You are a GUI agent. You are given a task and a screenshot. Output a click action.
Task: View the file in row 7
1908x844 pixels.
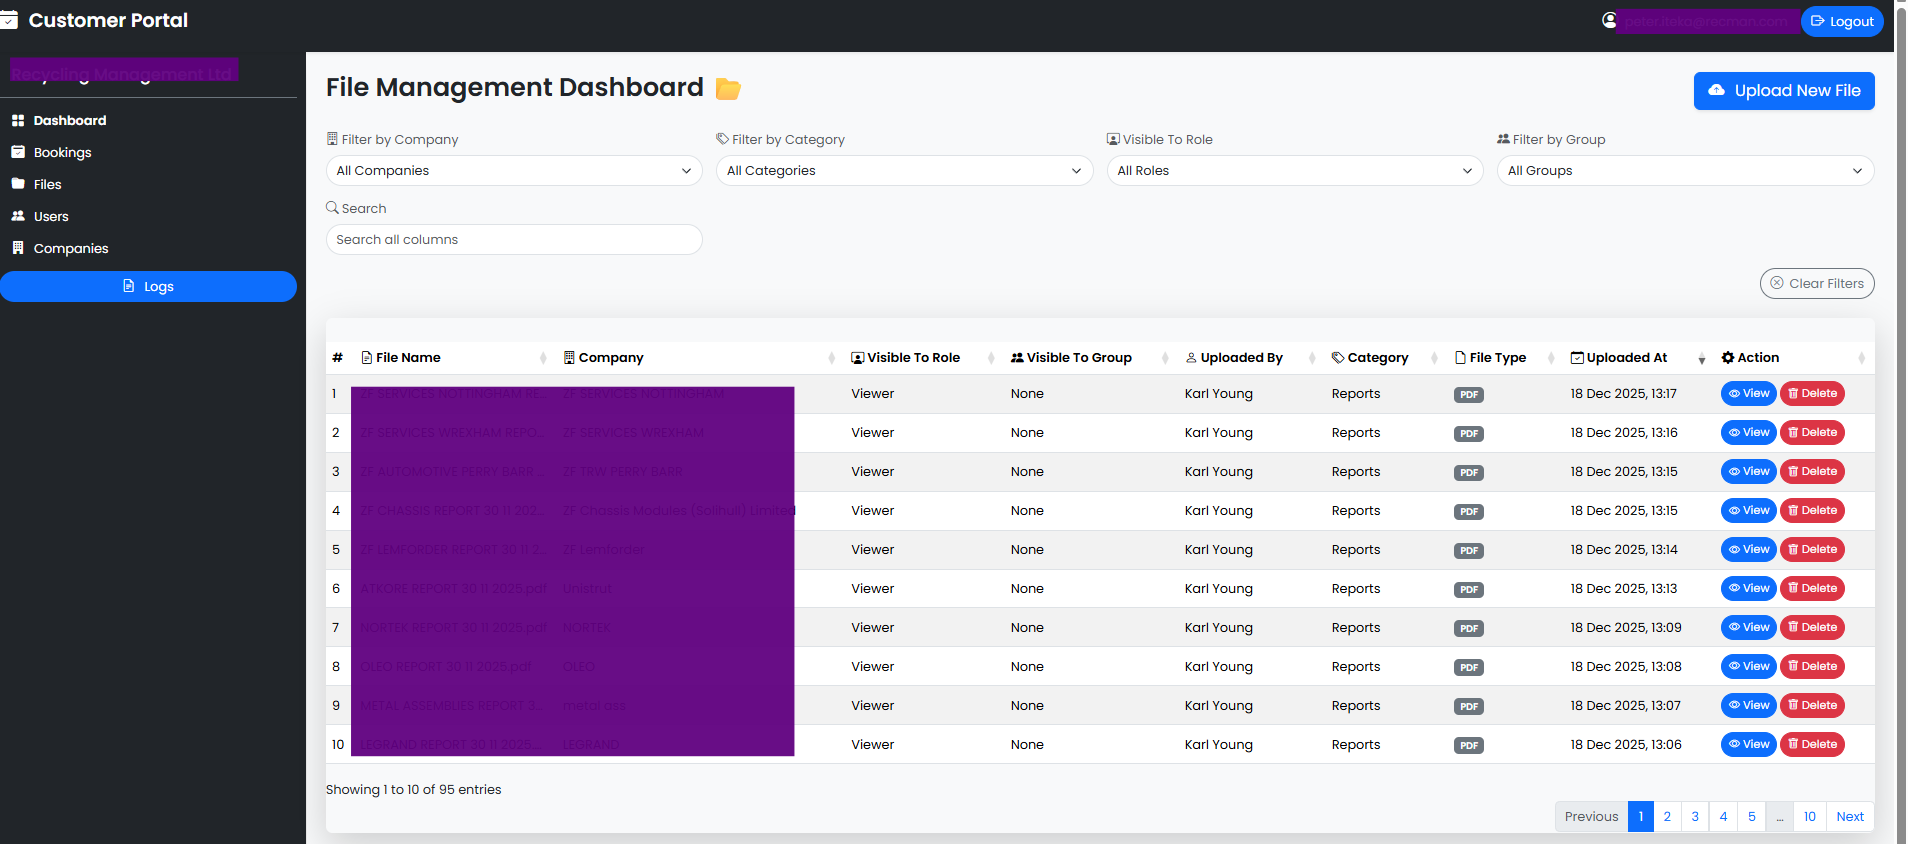pyautogui.click(x=1747, y=628)
